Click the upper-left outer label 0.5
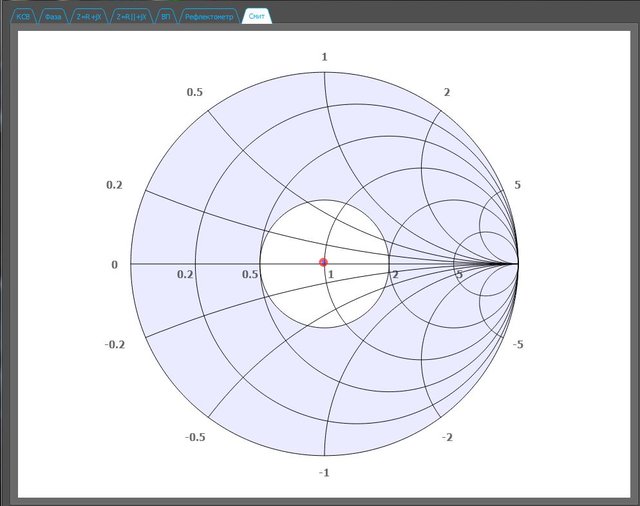The height and width of the screenshot is (506, 640). coord(195,92)
